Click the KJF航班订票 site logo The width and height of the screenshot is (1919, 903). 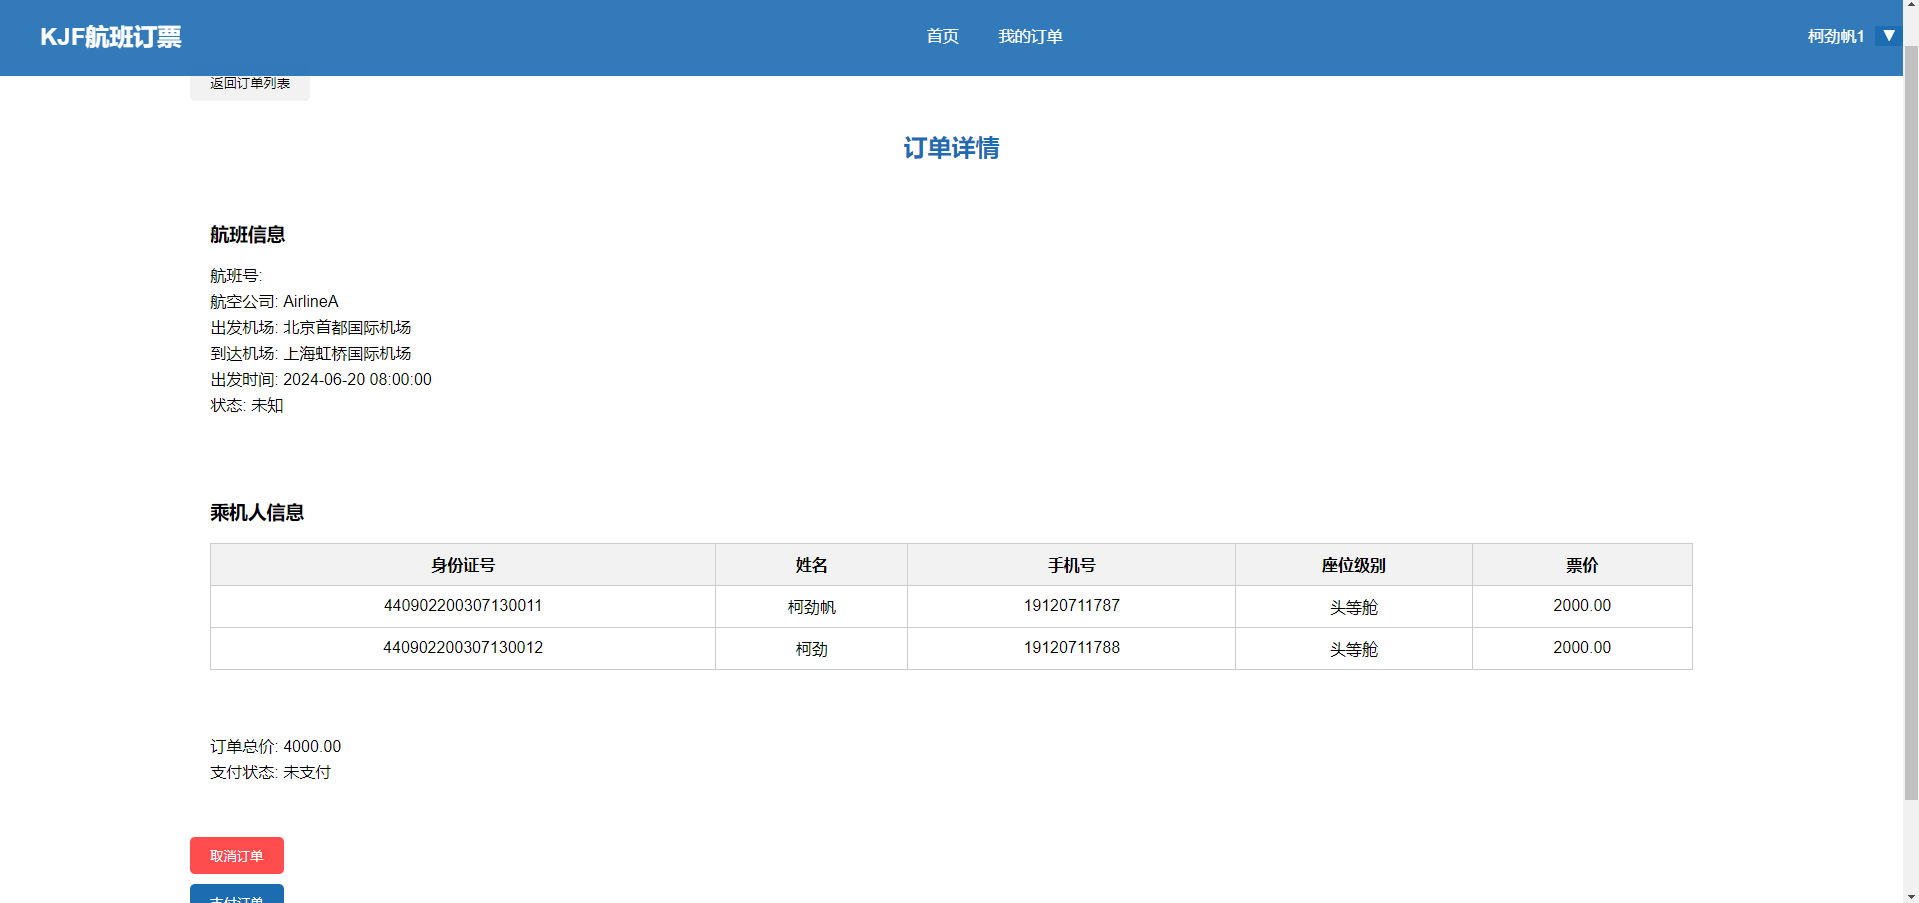point(111,37)
